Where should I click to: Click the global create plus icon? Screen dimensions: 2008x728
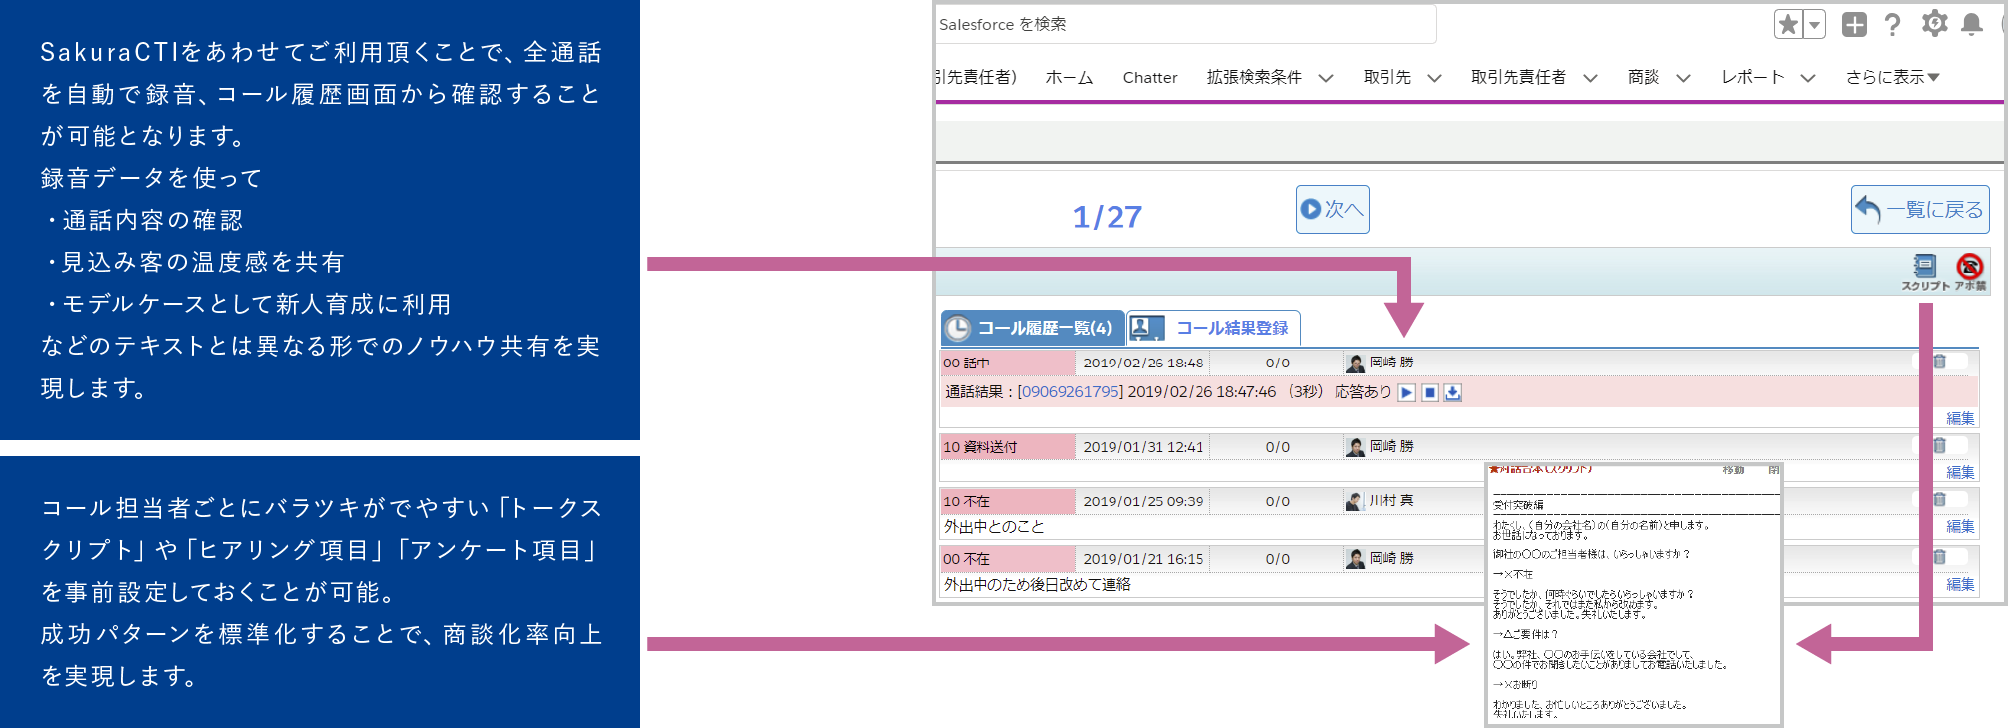pyautogui.click(x=1854, y=24)
